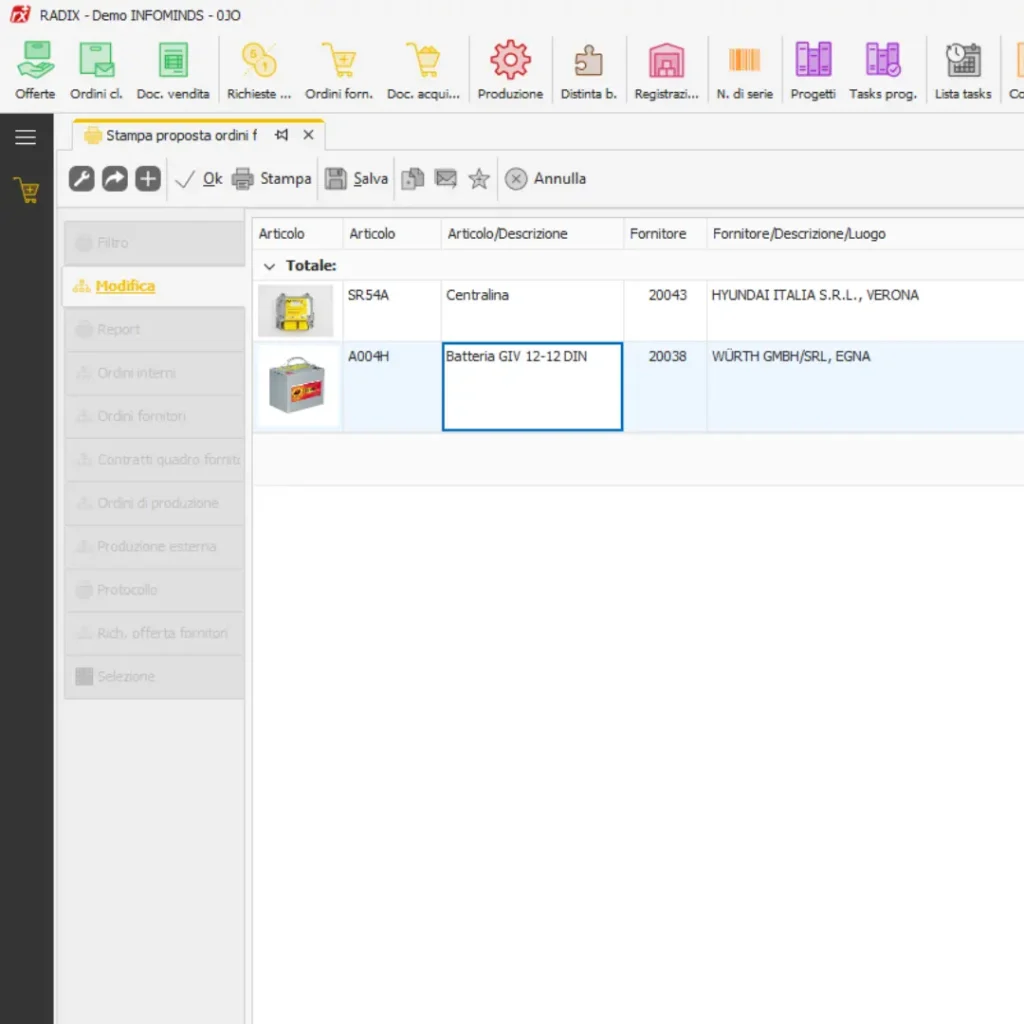Save using the Salva button

point(357,179)
